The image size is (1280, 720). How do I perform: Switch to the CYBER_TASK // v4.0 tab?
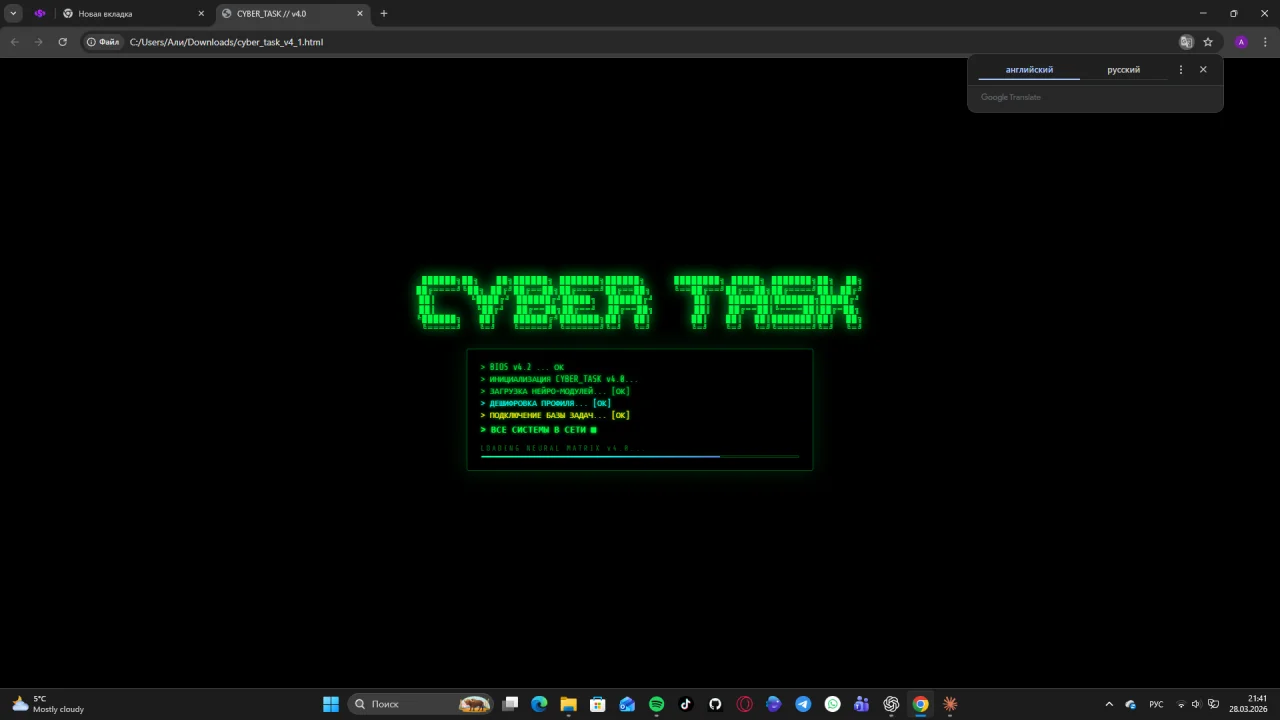pyautogui.click(x=292, y=14)
